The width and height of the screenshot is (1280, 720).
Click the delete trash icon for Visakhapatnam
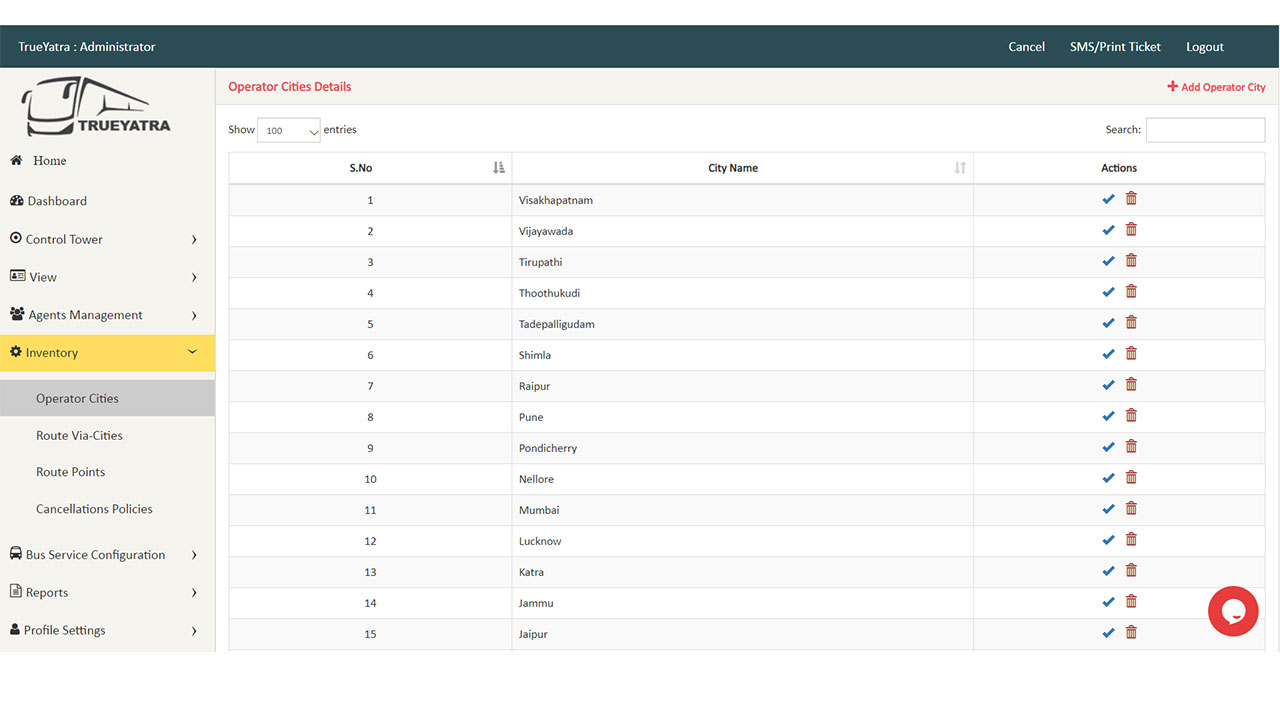pos(1131,199)
